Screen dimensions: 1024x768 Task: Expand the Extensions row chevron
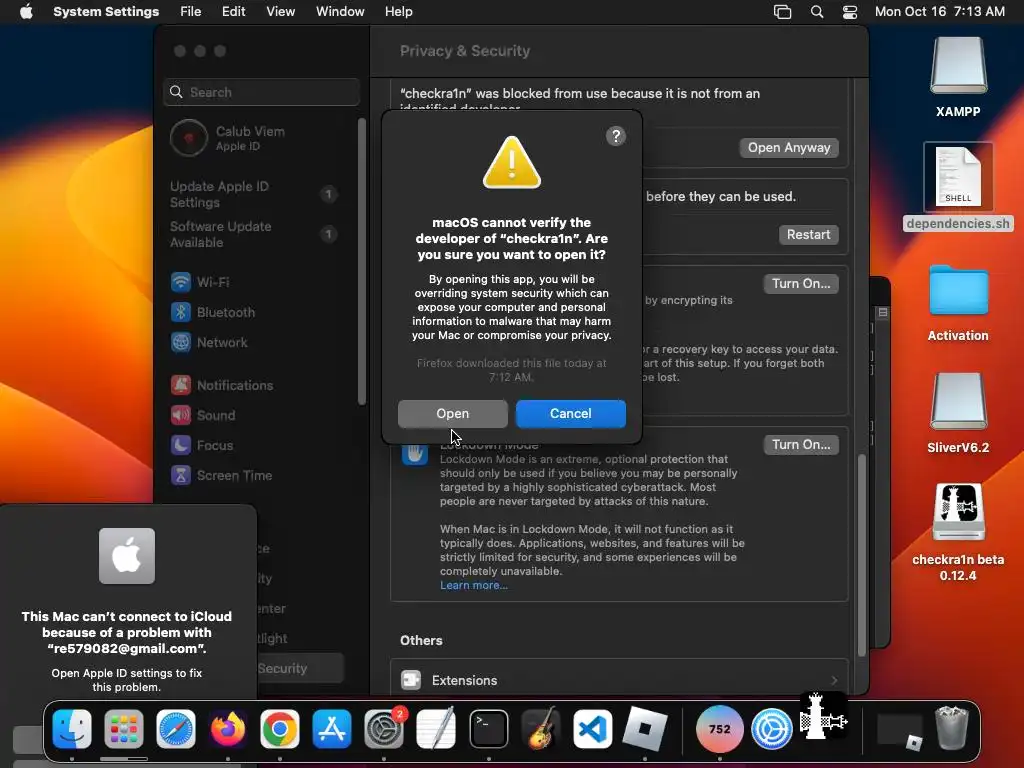pyautogui.click(x=834, y=680)
